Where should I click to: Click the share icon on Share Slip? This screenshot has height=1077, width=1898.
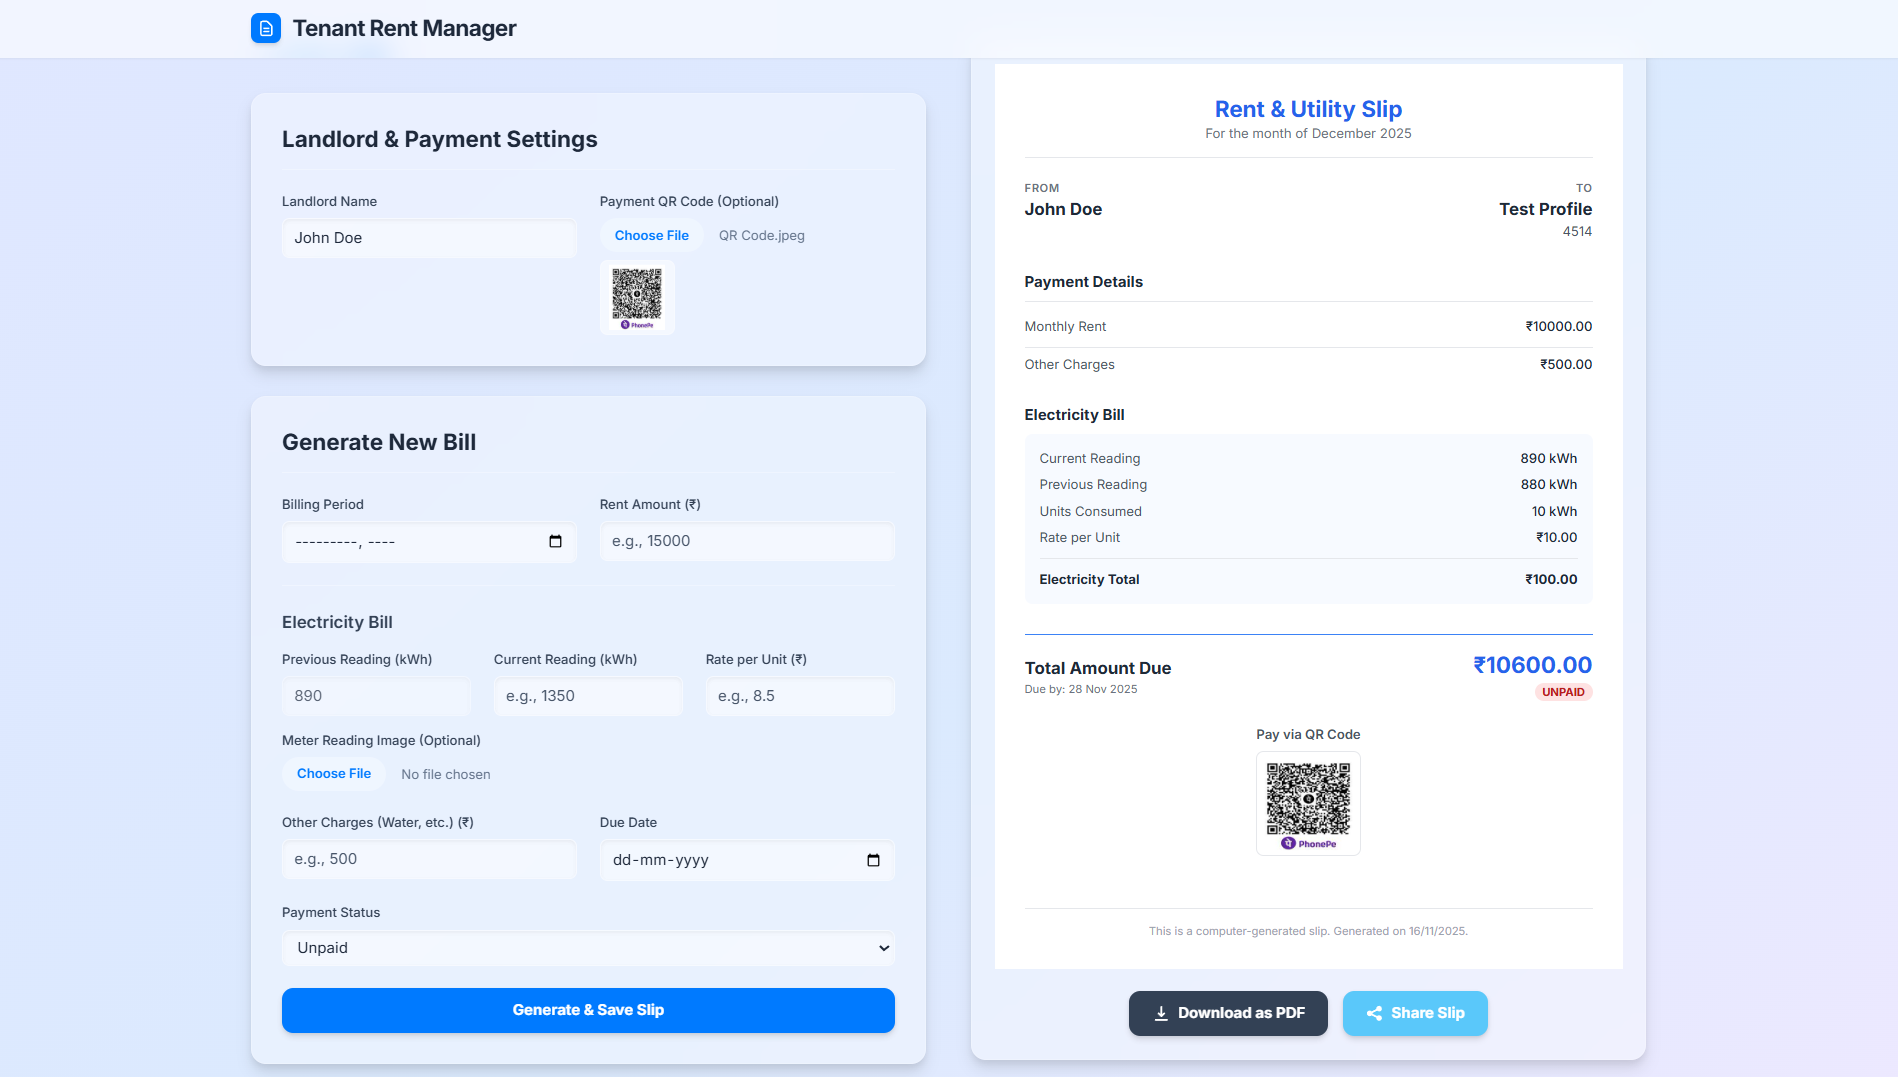pos(1375,1013)
